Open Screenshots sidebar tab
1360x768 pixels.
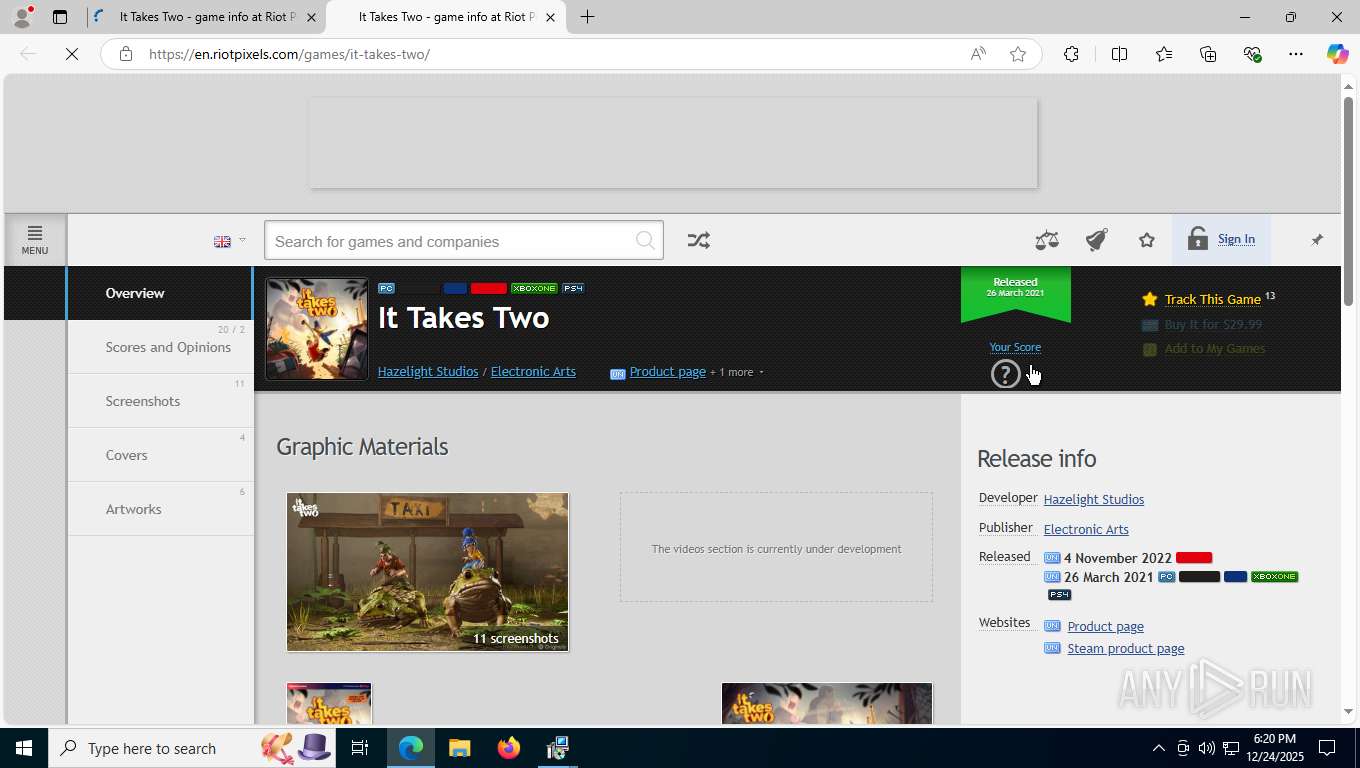coord(160,401)
